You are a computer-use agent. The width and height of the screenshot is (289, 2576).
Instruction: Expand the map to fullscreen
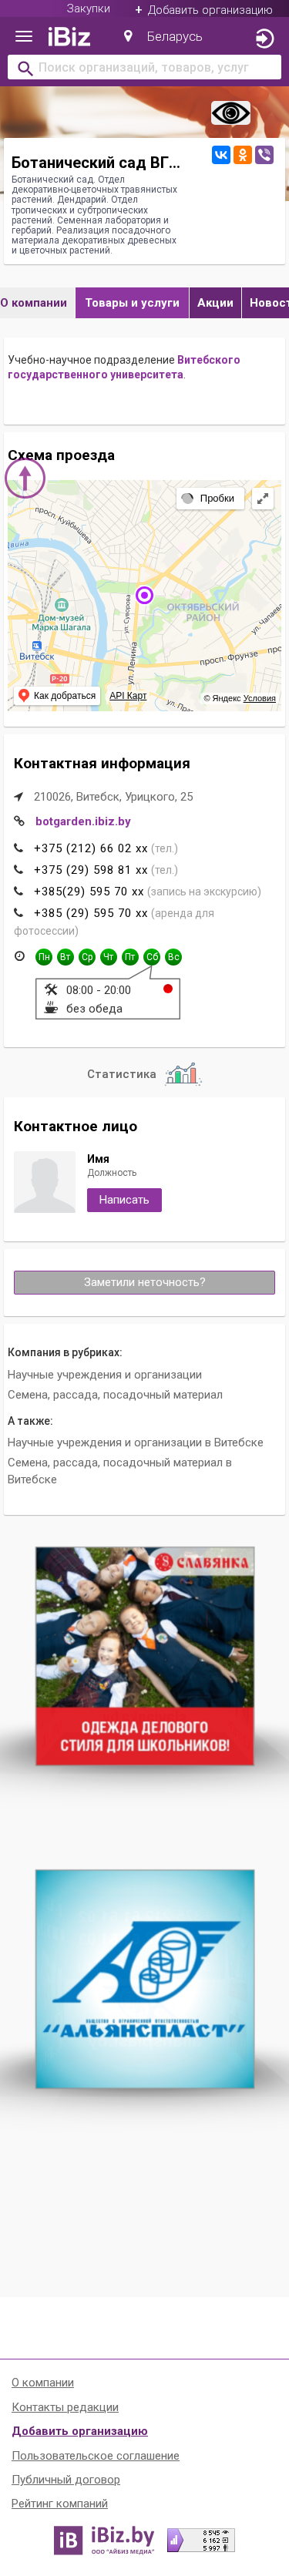tap(263, 498)
